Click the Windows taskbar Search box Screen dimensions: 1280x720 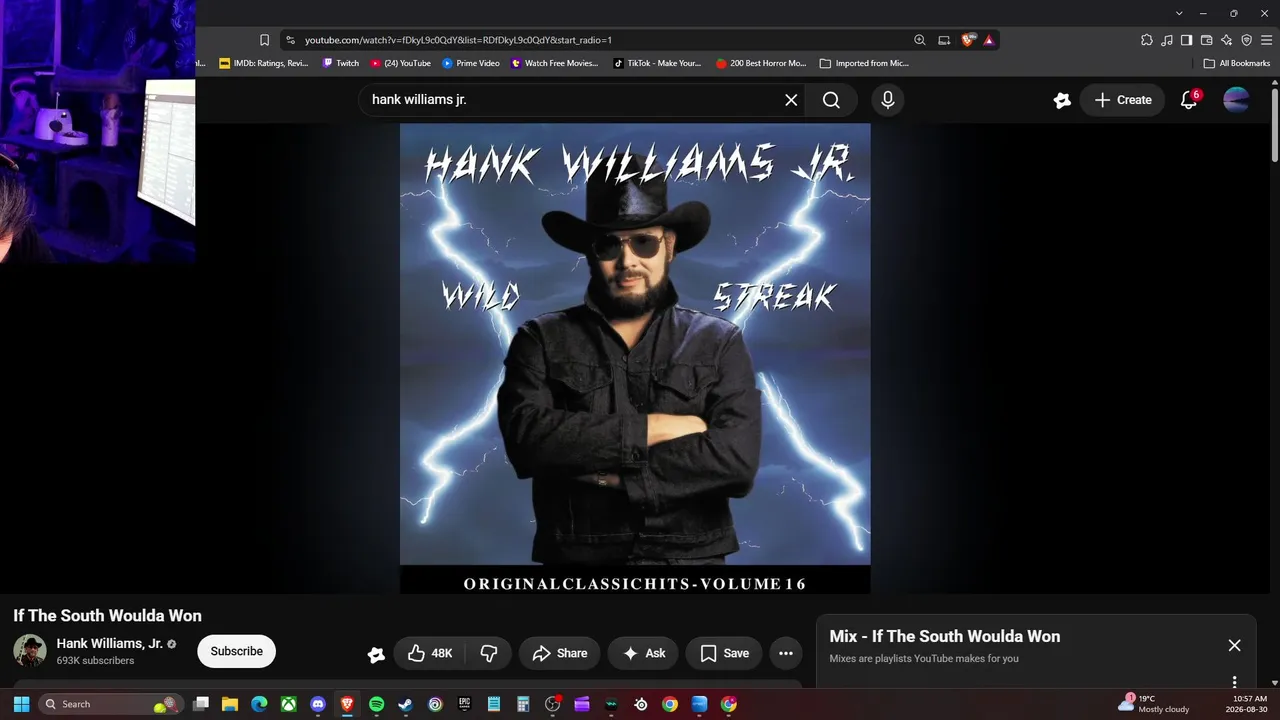111,704
